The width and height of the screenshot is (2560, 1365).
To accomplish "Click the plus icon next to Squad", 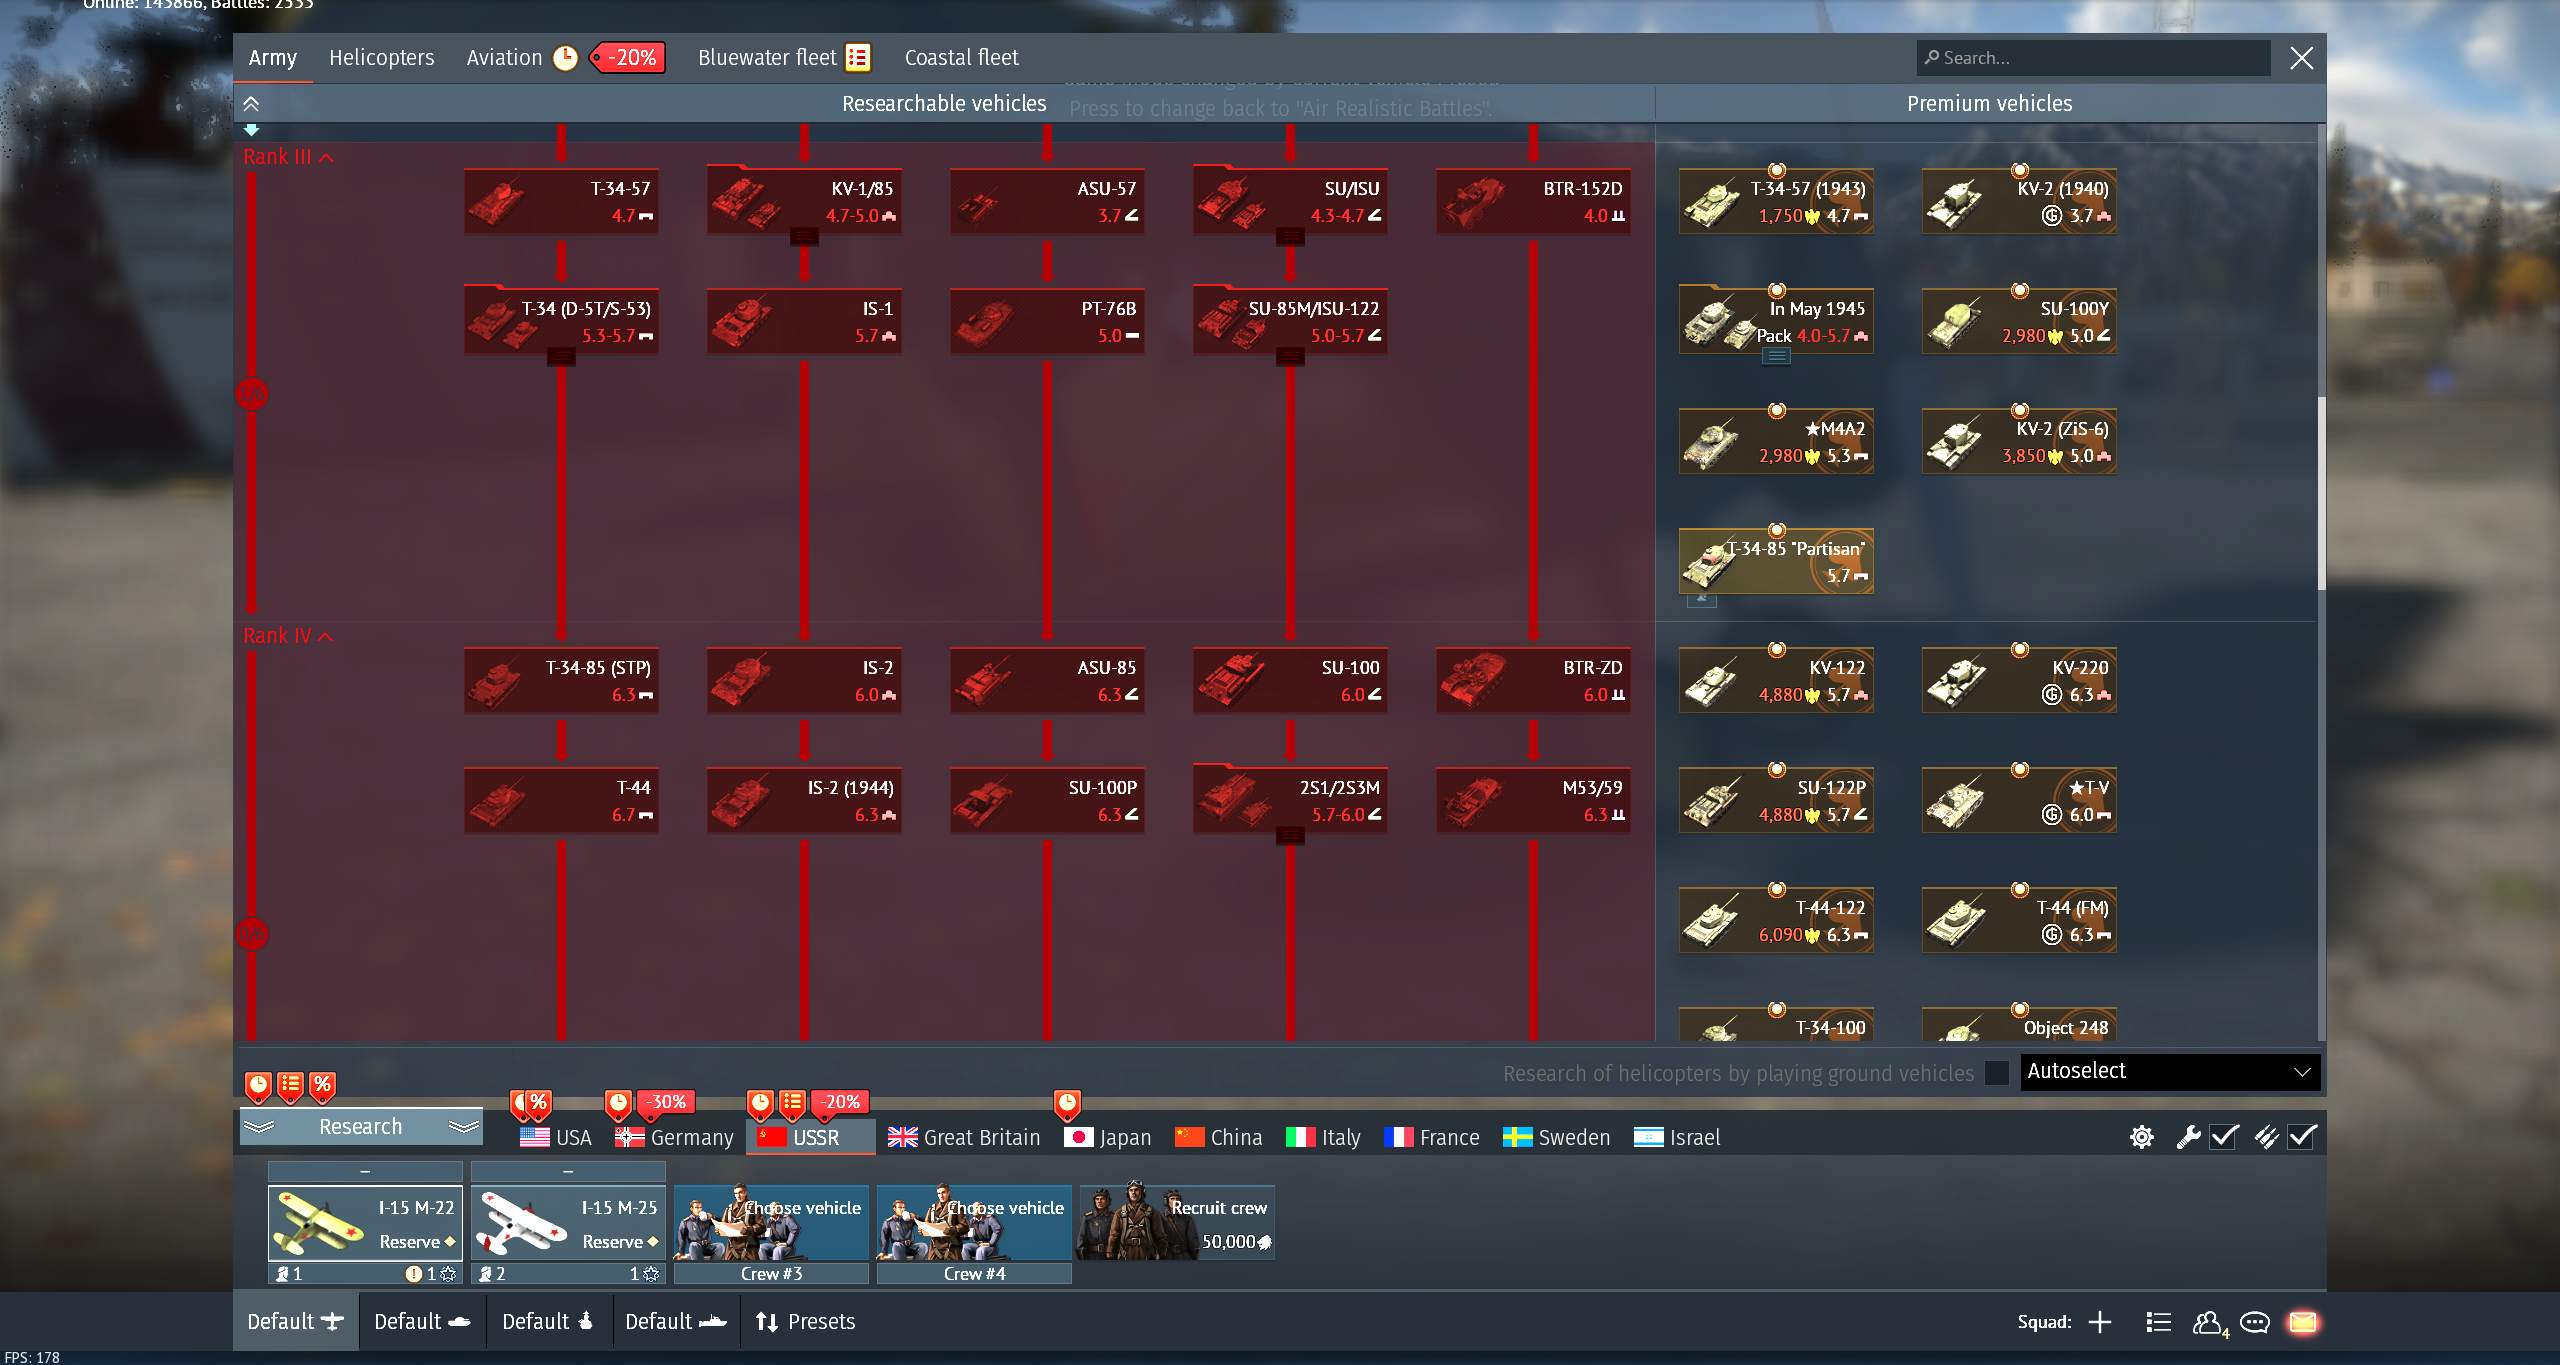I will click(2100, 1322).
